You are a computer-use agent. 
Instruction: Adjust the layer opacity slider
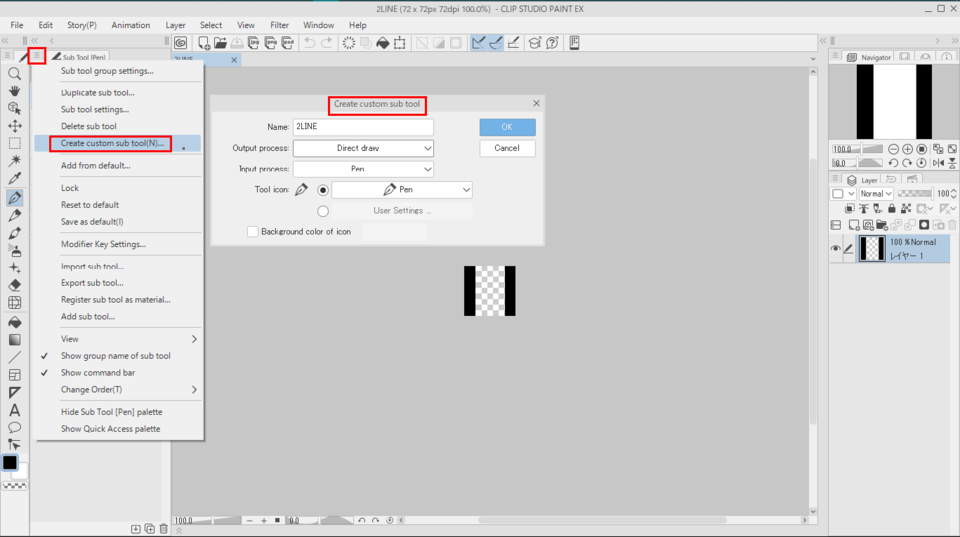click(x=914, y=193)
